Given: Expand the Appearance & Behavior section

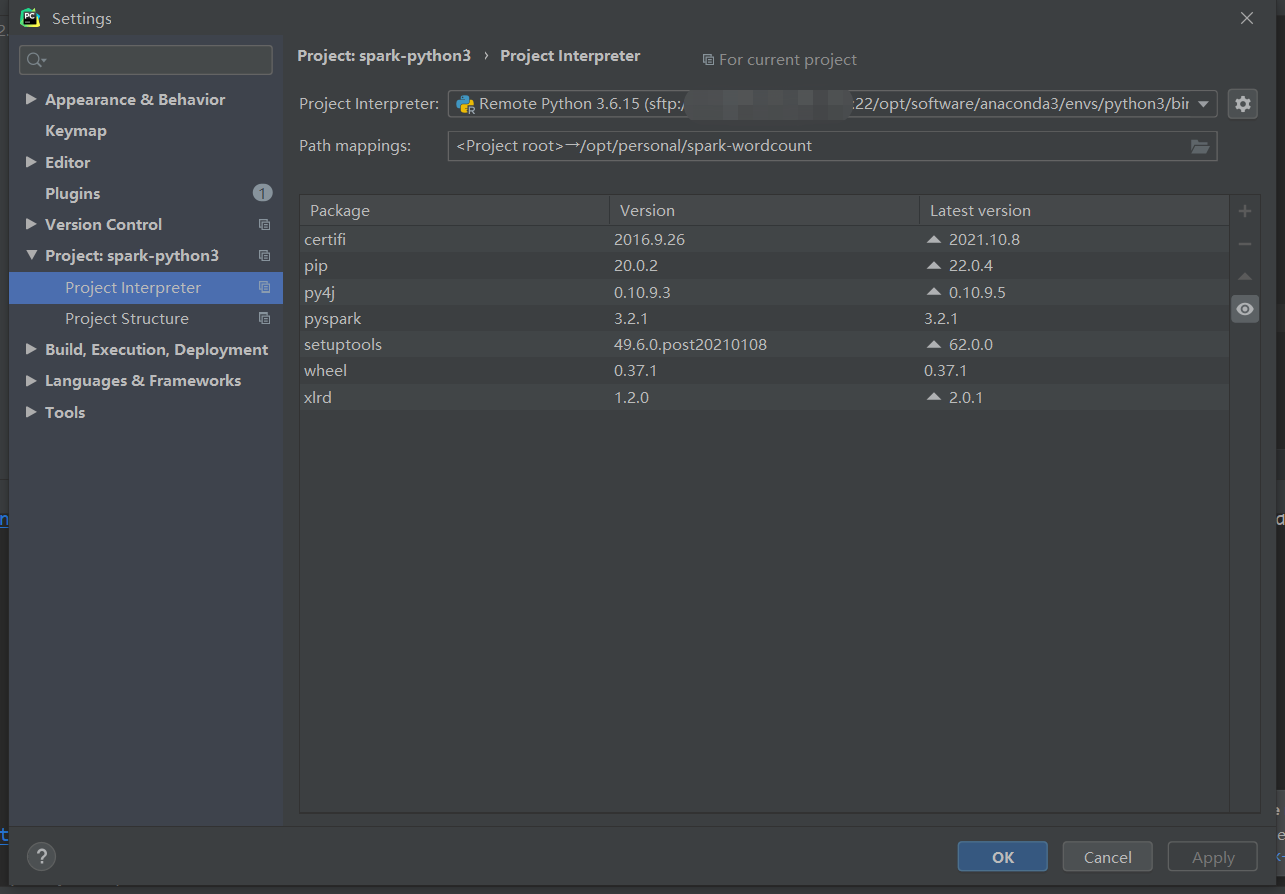Looking at the screenshot, I should tap(31, 99).
